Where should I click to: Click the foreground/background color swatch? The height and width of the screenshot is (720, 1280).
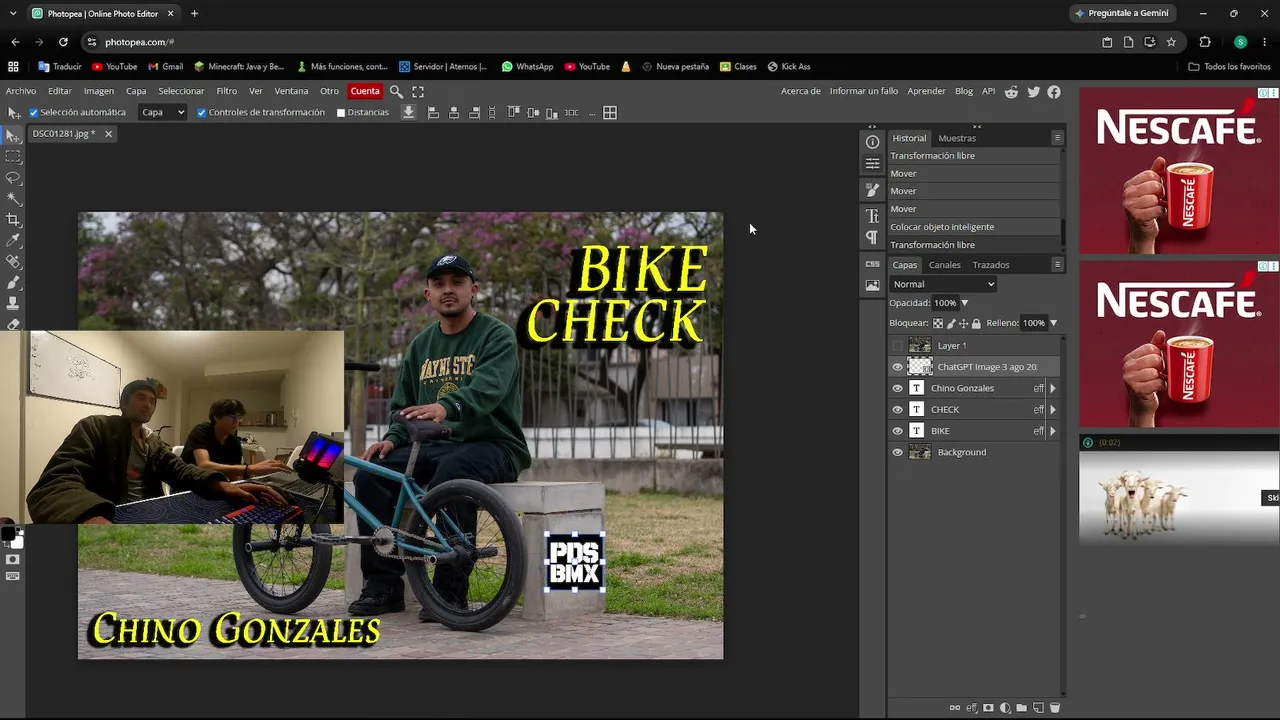click(x=12, y=536)
